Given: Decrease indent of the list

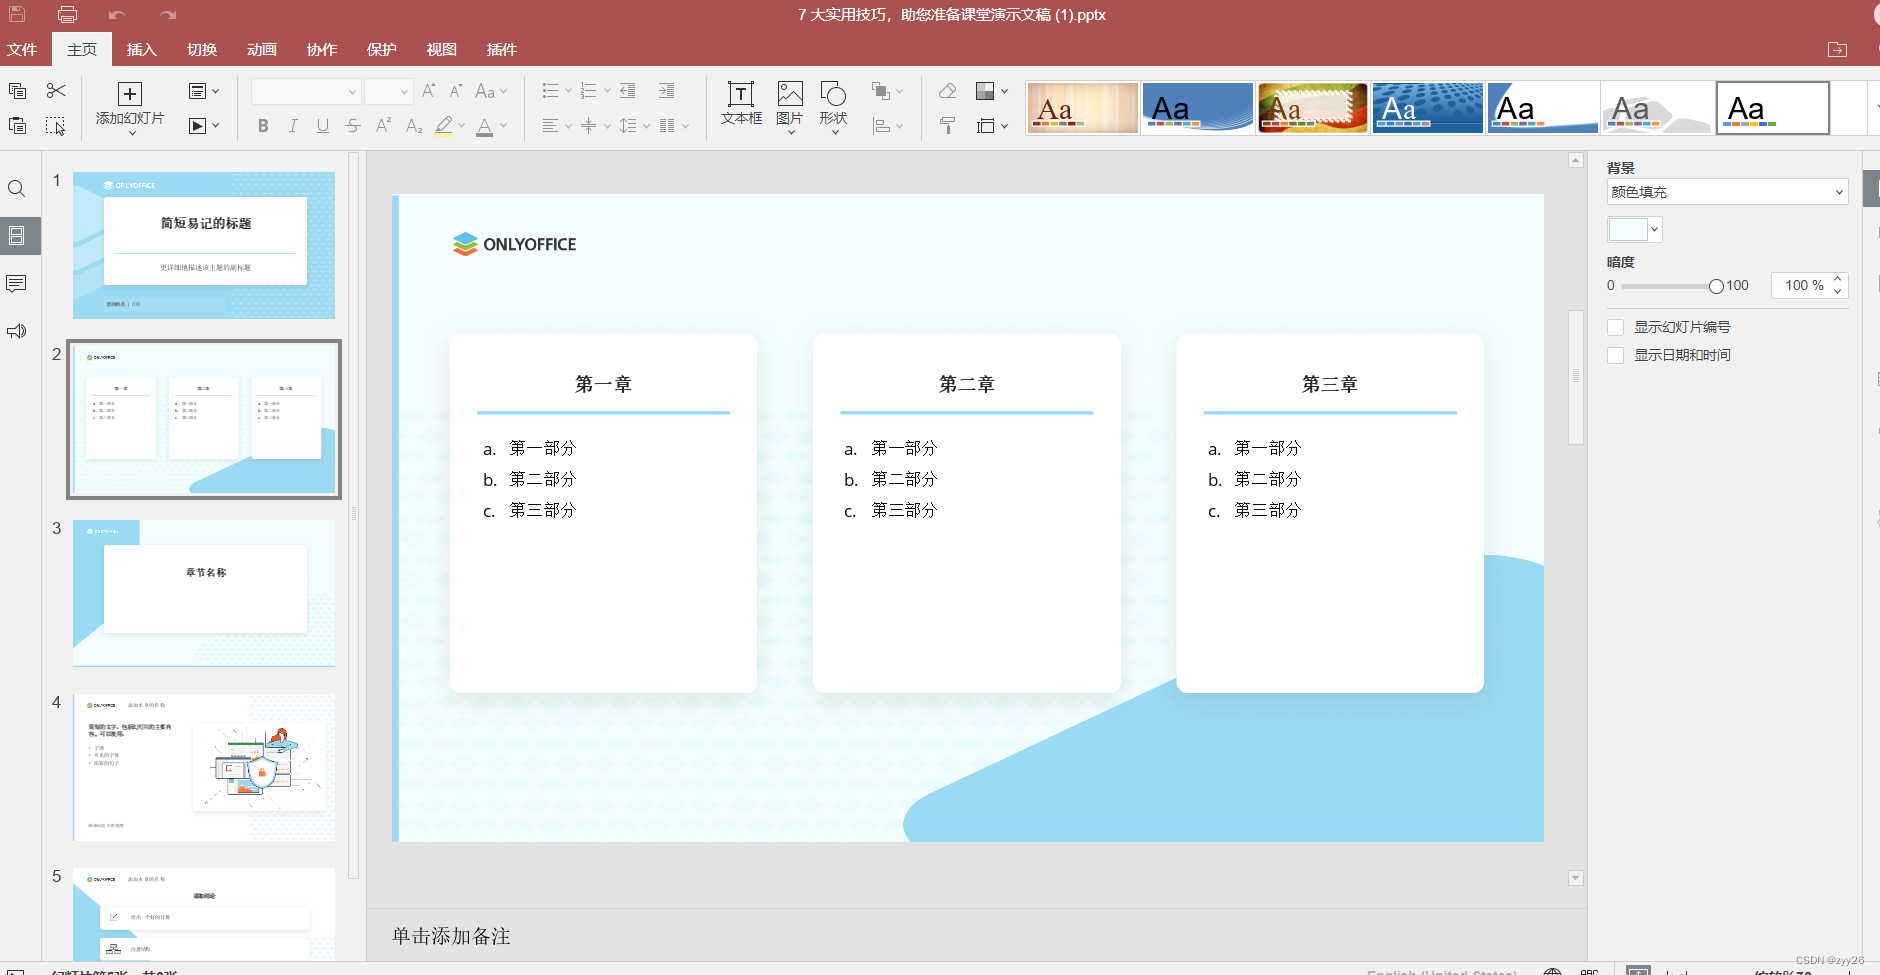Looking at the screenshot, I should pyautogui.click(x=628, y=91).
